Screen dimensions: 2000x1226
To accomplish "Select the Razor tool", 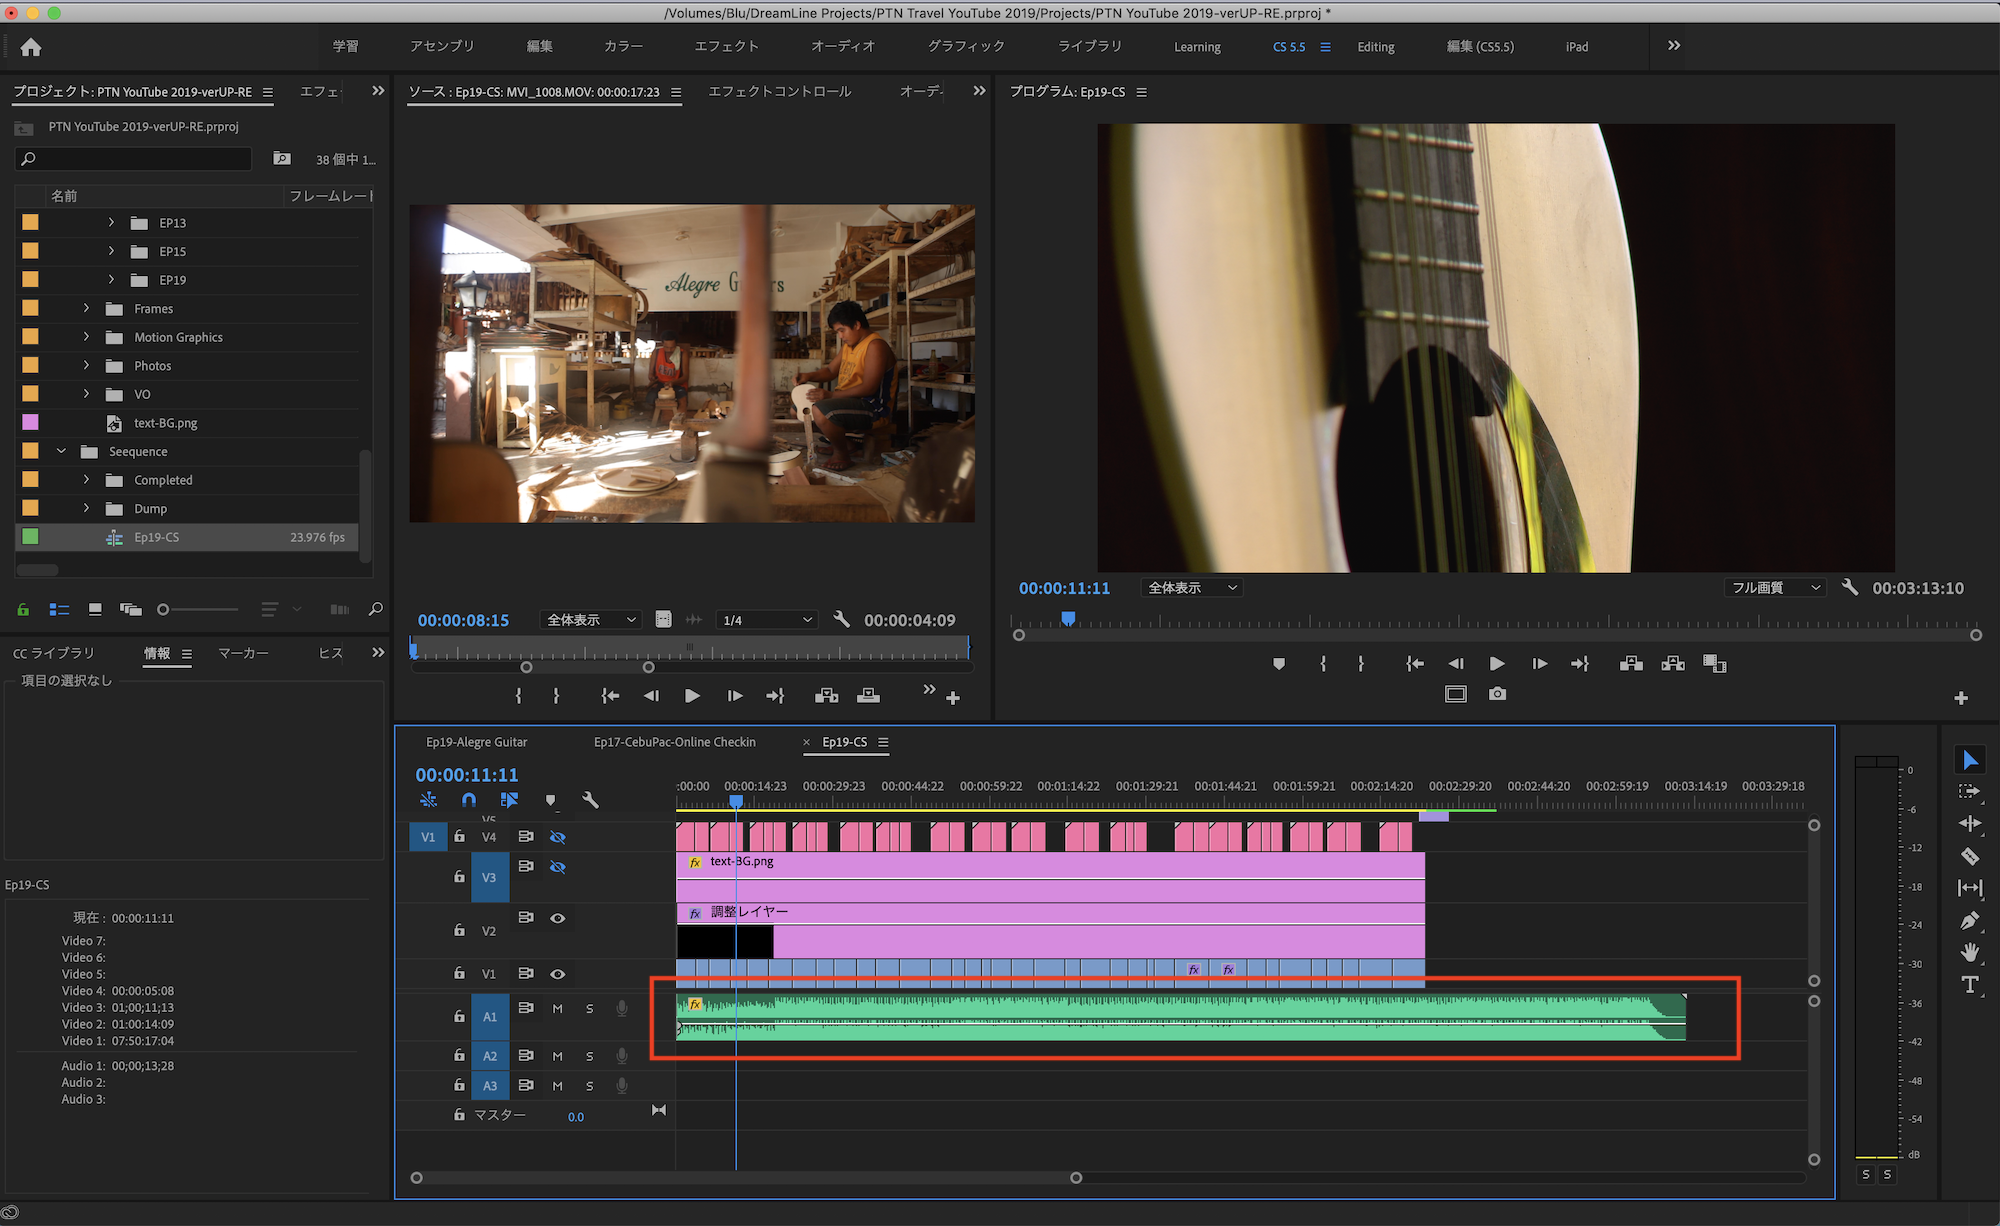I will click(x=1969, y=856).
